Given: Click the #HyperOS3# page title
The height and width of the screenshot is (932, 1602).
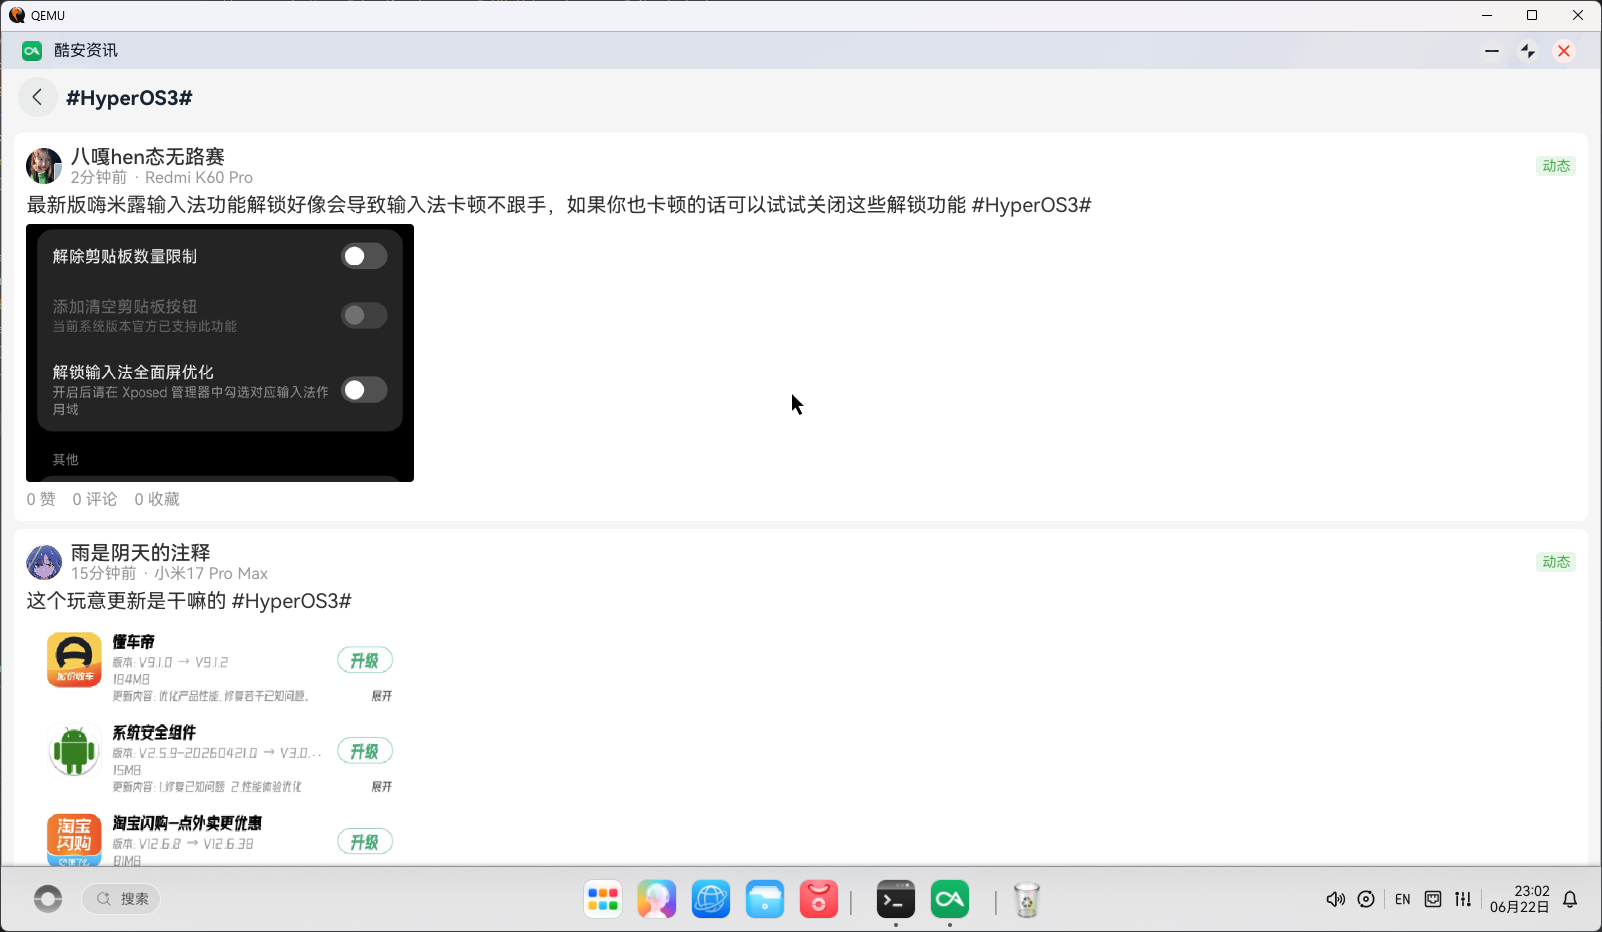Looking at the screenshot, I should [129, 98].
